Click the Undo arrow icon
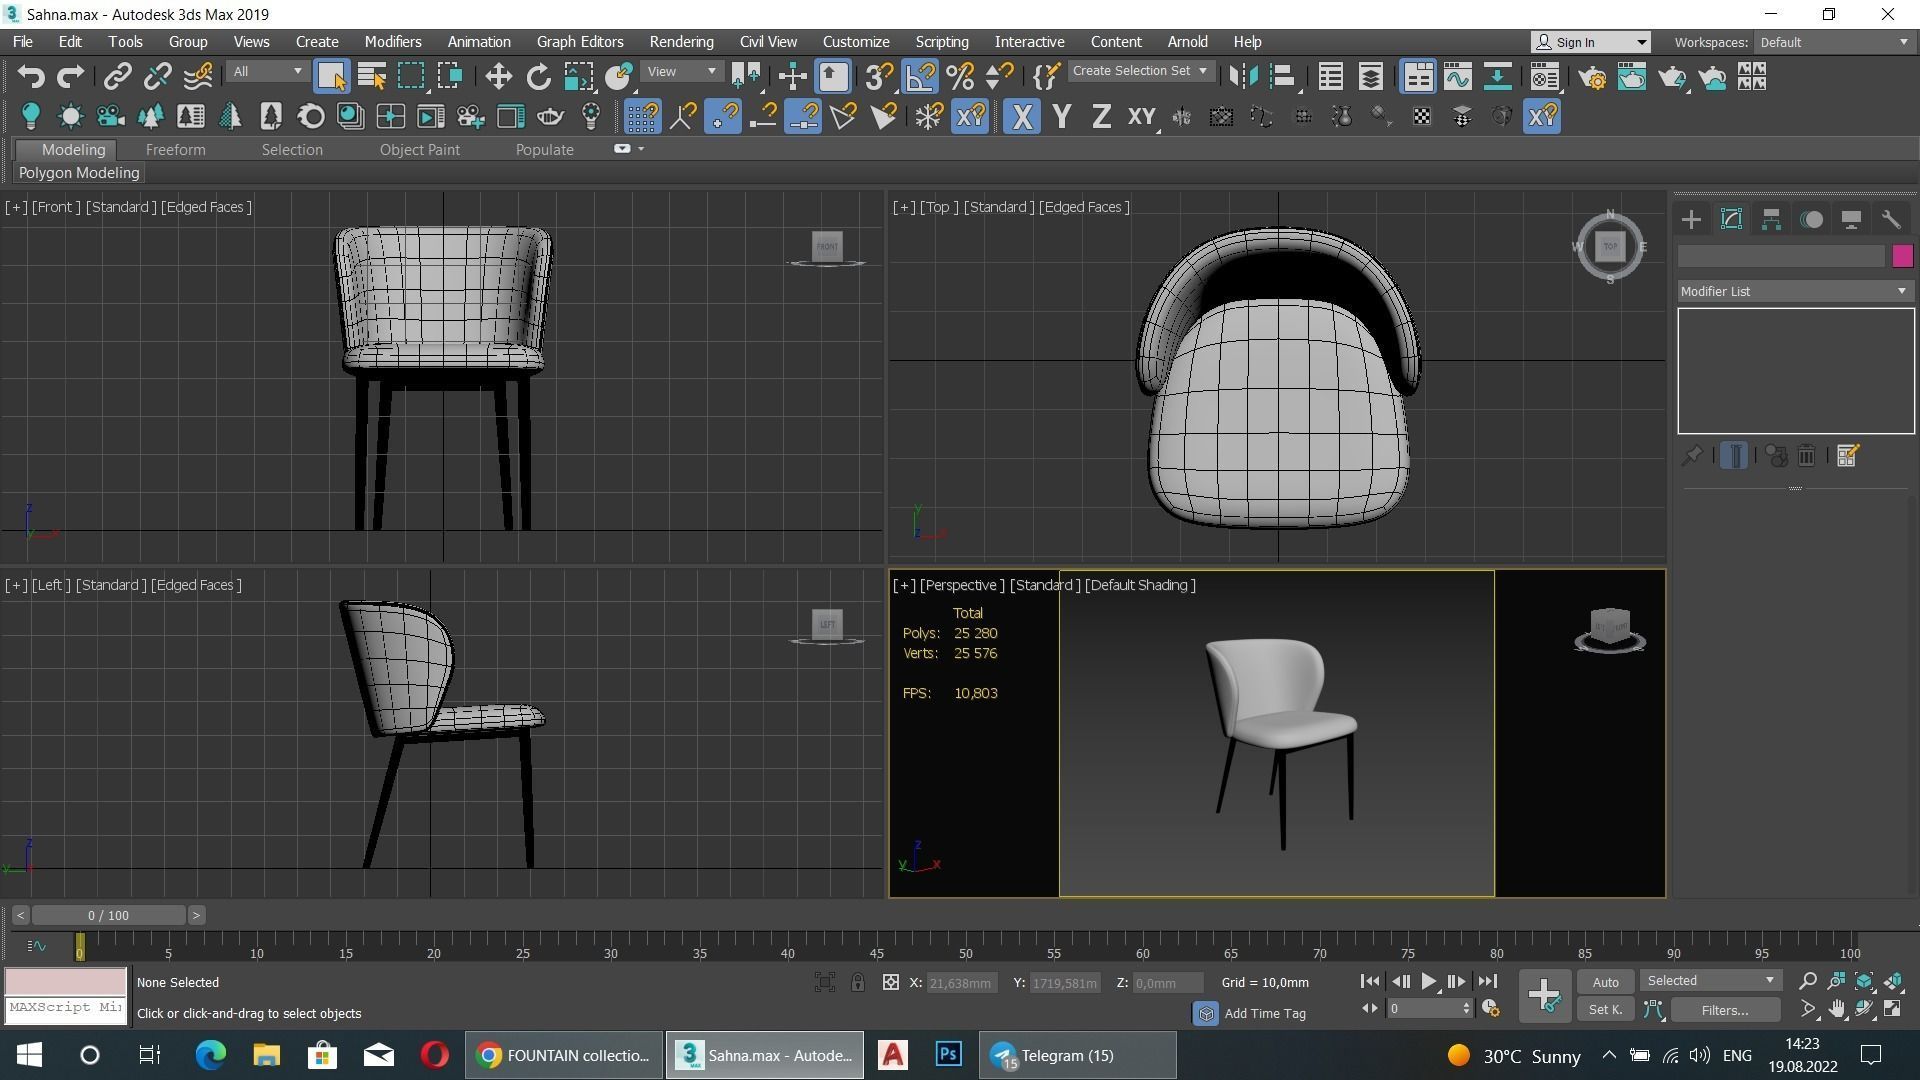Image resolution: width=1920 pixels, height=1080 pixels. [x=31, y=77]
